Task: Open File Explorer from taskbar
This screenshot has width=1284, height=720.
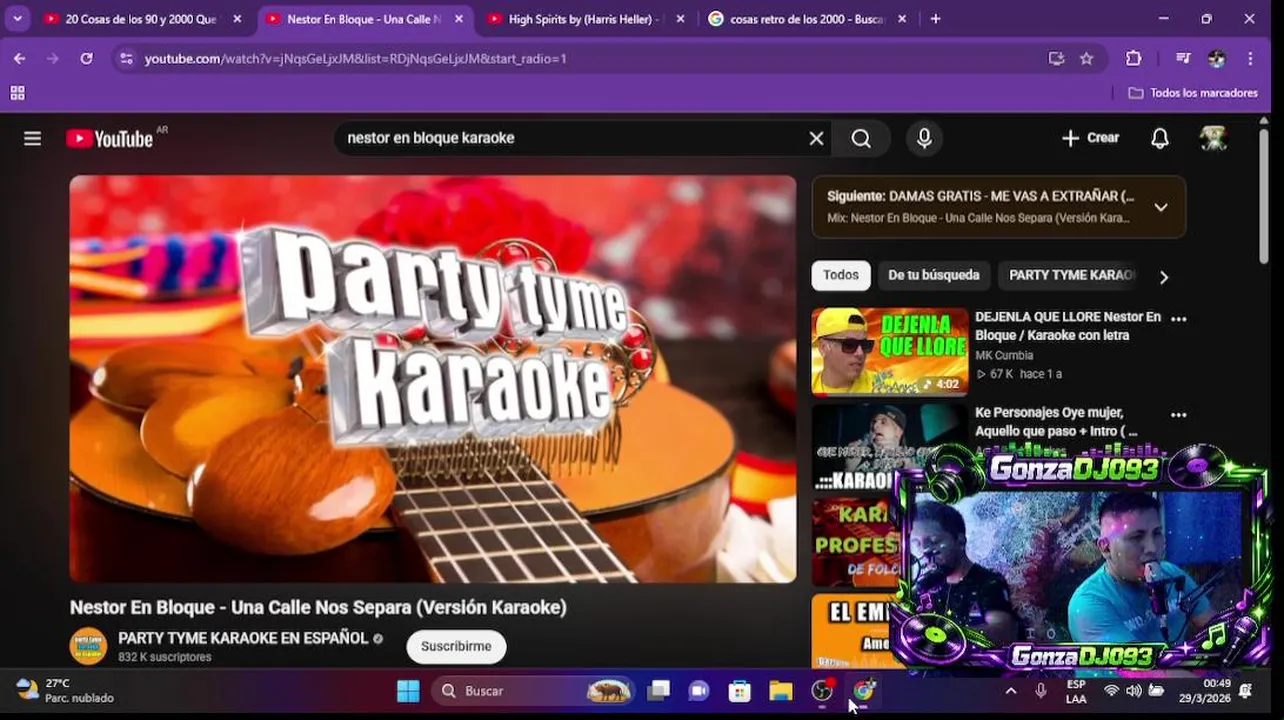Action: [781, 691]
